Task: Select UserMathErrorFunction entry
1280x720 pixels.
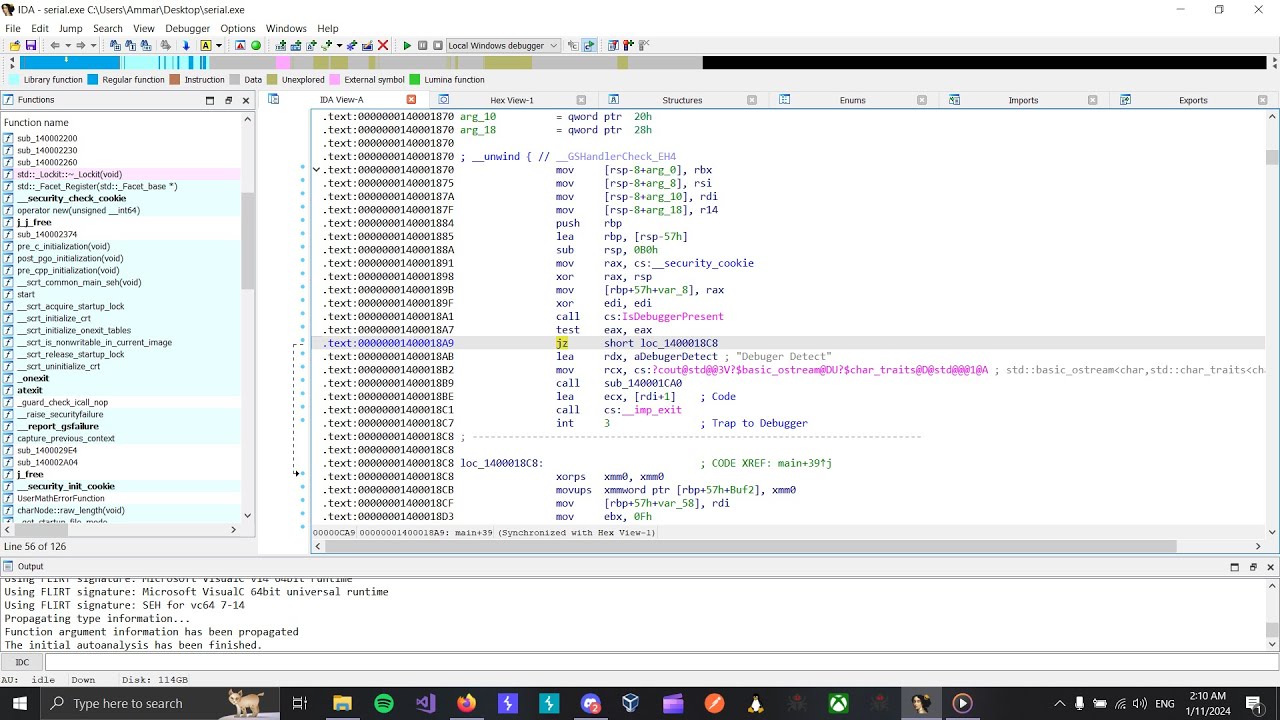Action: (x=121, y=498)
